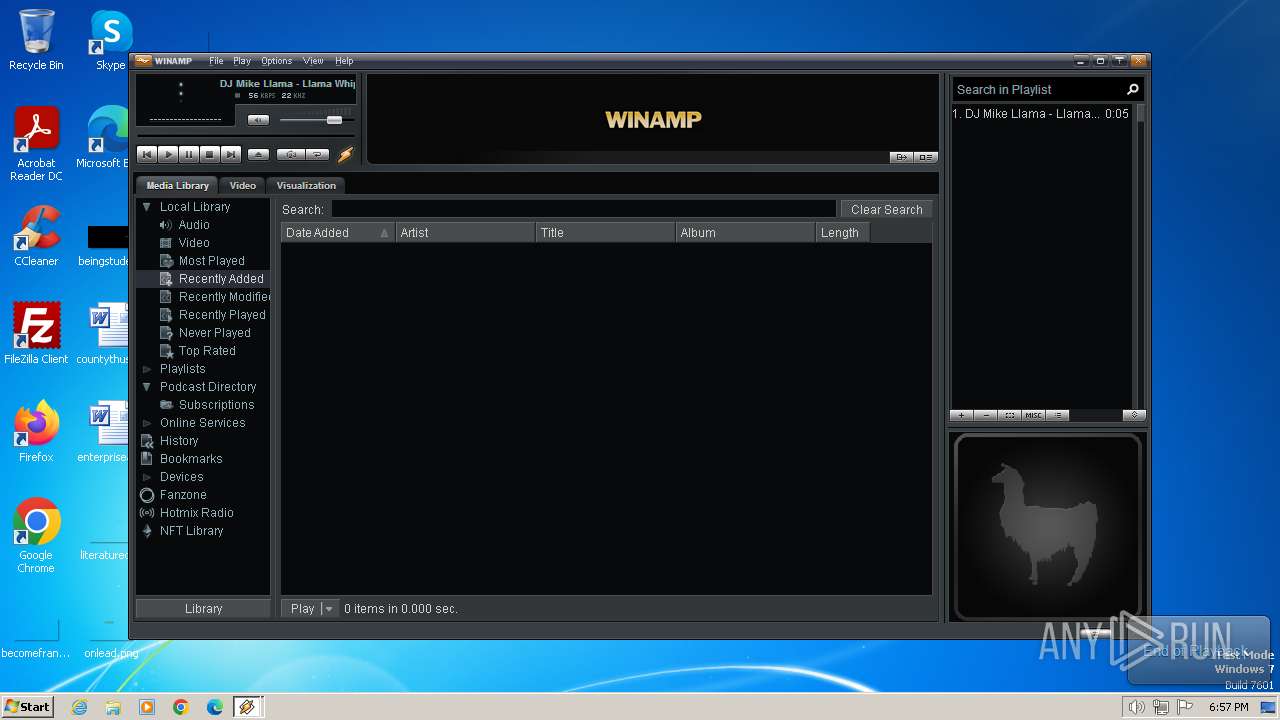This screenshot has height=720, width=1280.
Task: Sort by the Title column
Action: (x=605, y=233)
